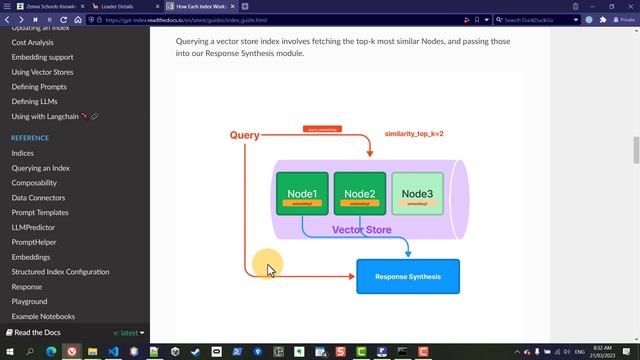640x360 pixels.
Task: Open Example Notebooks sidebar link
Action: 43,316
